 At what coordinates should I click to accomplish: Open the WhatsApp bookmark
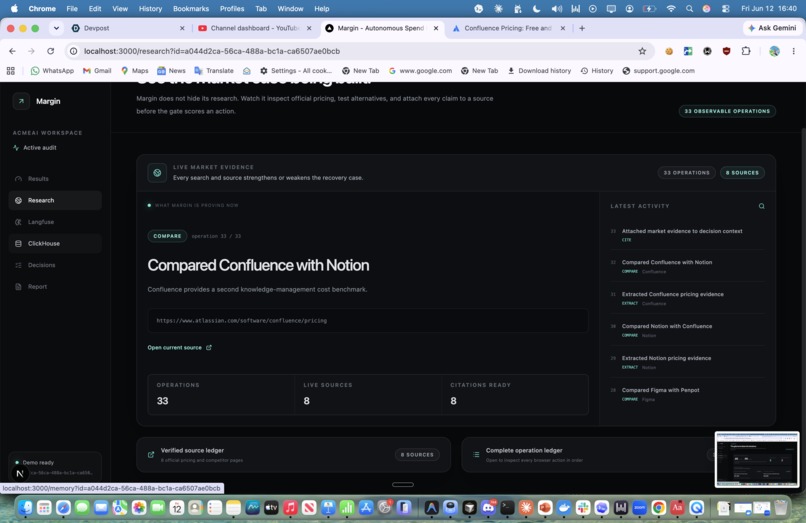[x=52, y=71]
